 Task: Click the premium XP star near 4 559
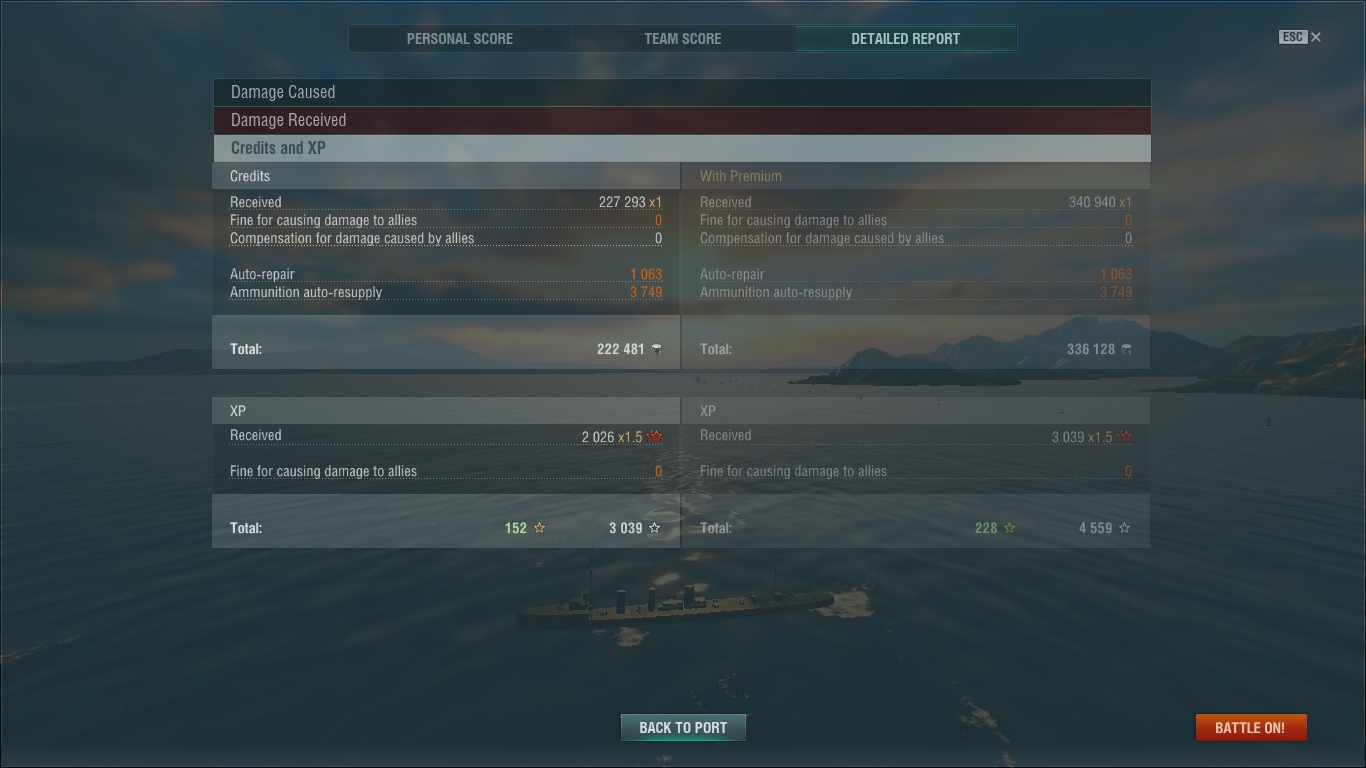tap(1125, 528)
